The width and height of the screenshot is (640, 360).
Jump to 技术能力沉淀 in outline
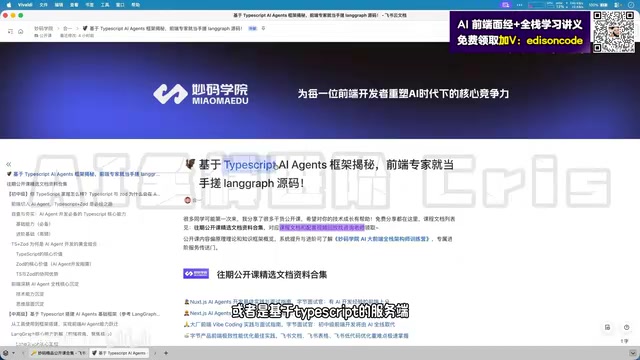pos(30,294)
